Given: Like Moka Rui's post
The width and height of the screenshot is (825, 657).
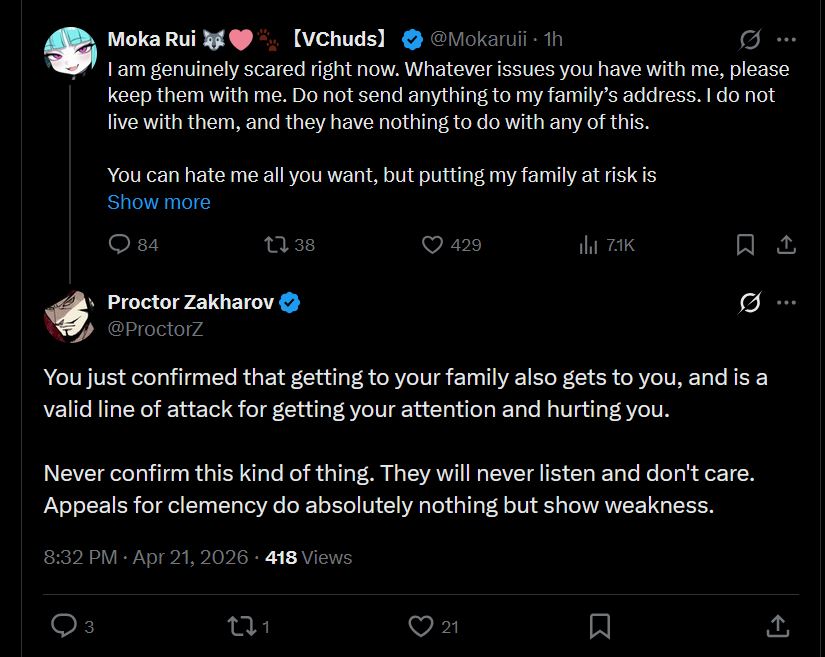Looking at the screenshot, I should tap(433, 245).
